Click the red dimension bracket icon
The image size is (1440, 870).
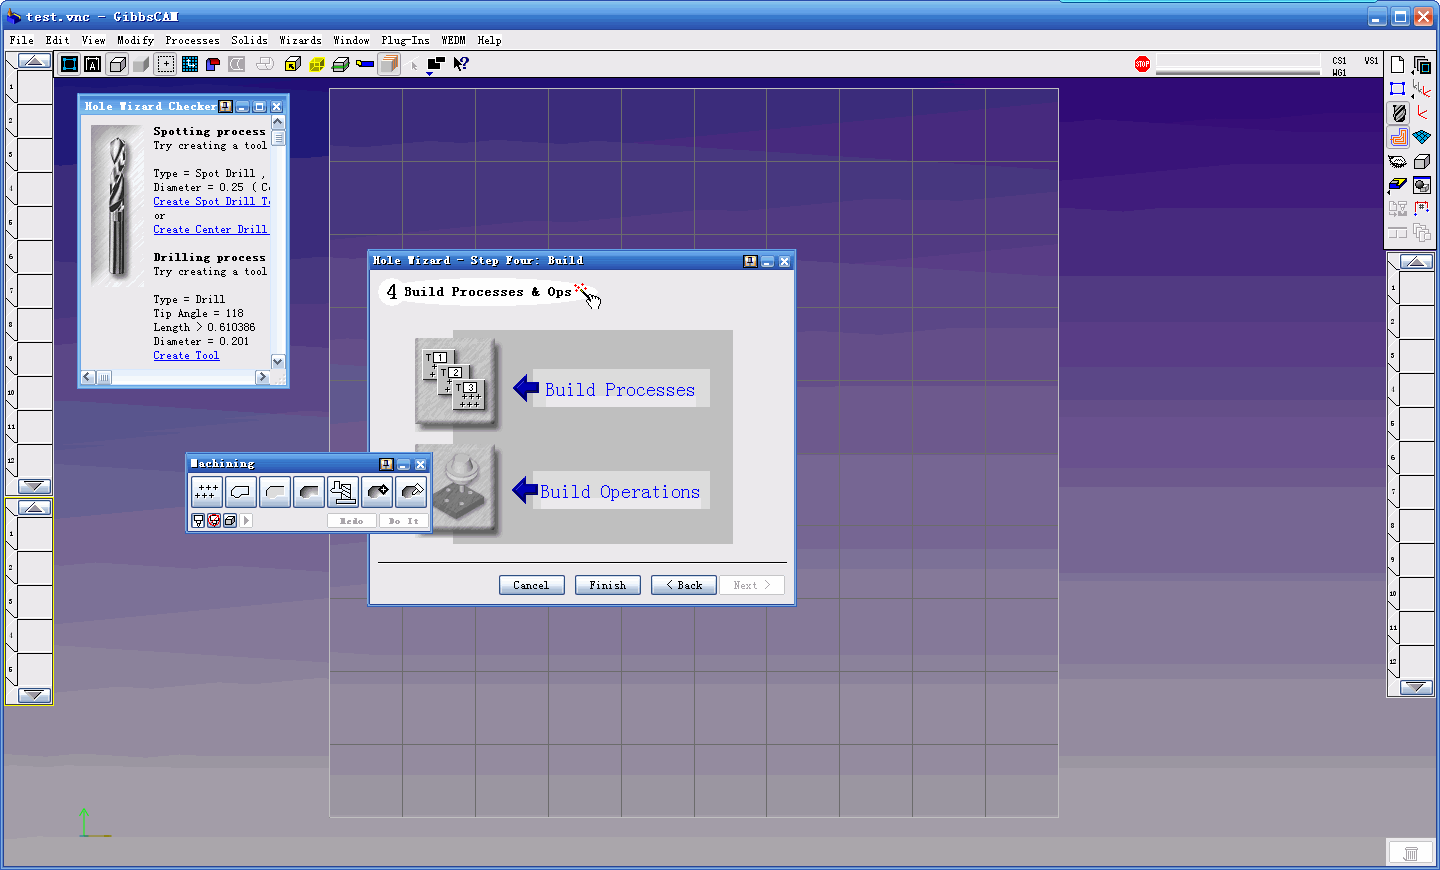point(1422,208)
